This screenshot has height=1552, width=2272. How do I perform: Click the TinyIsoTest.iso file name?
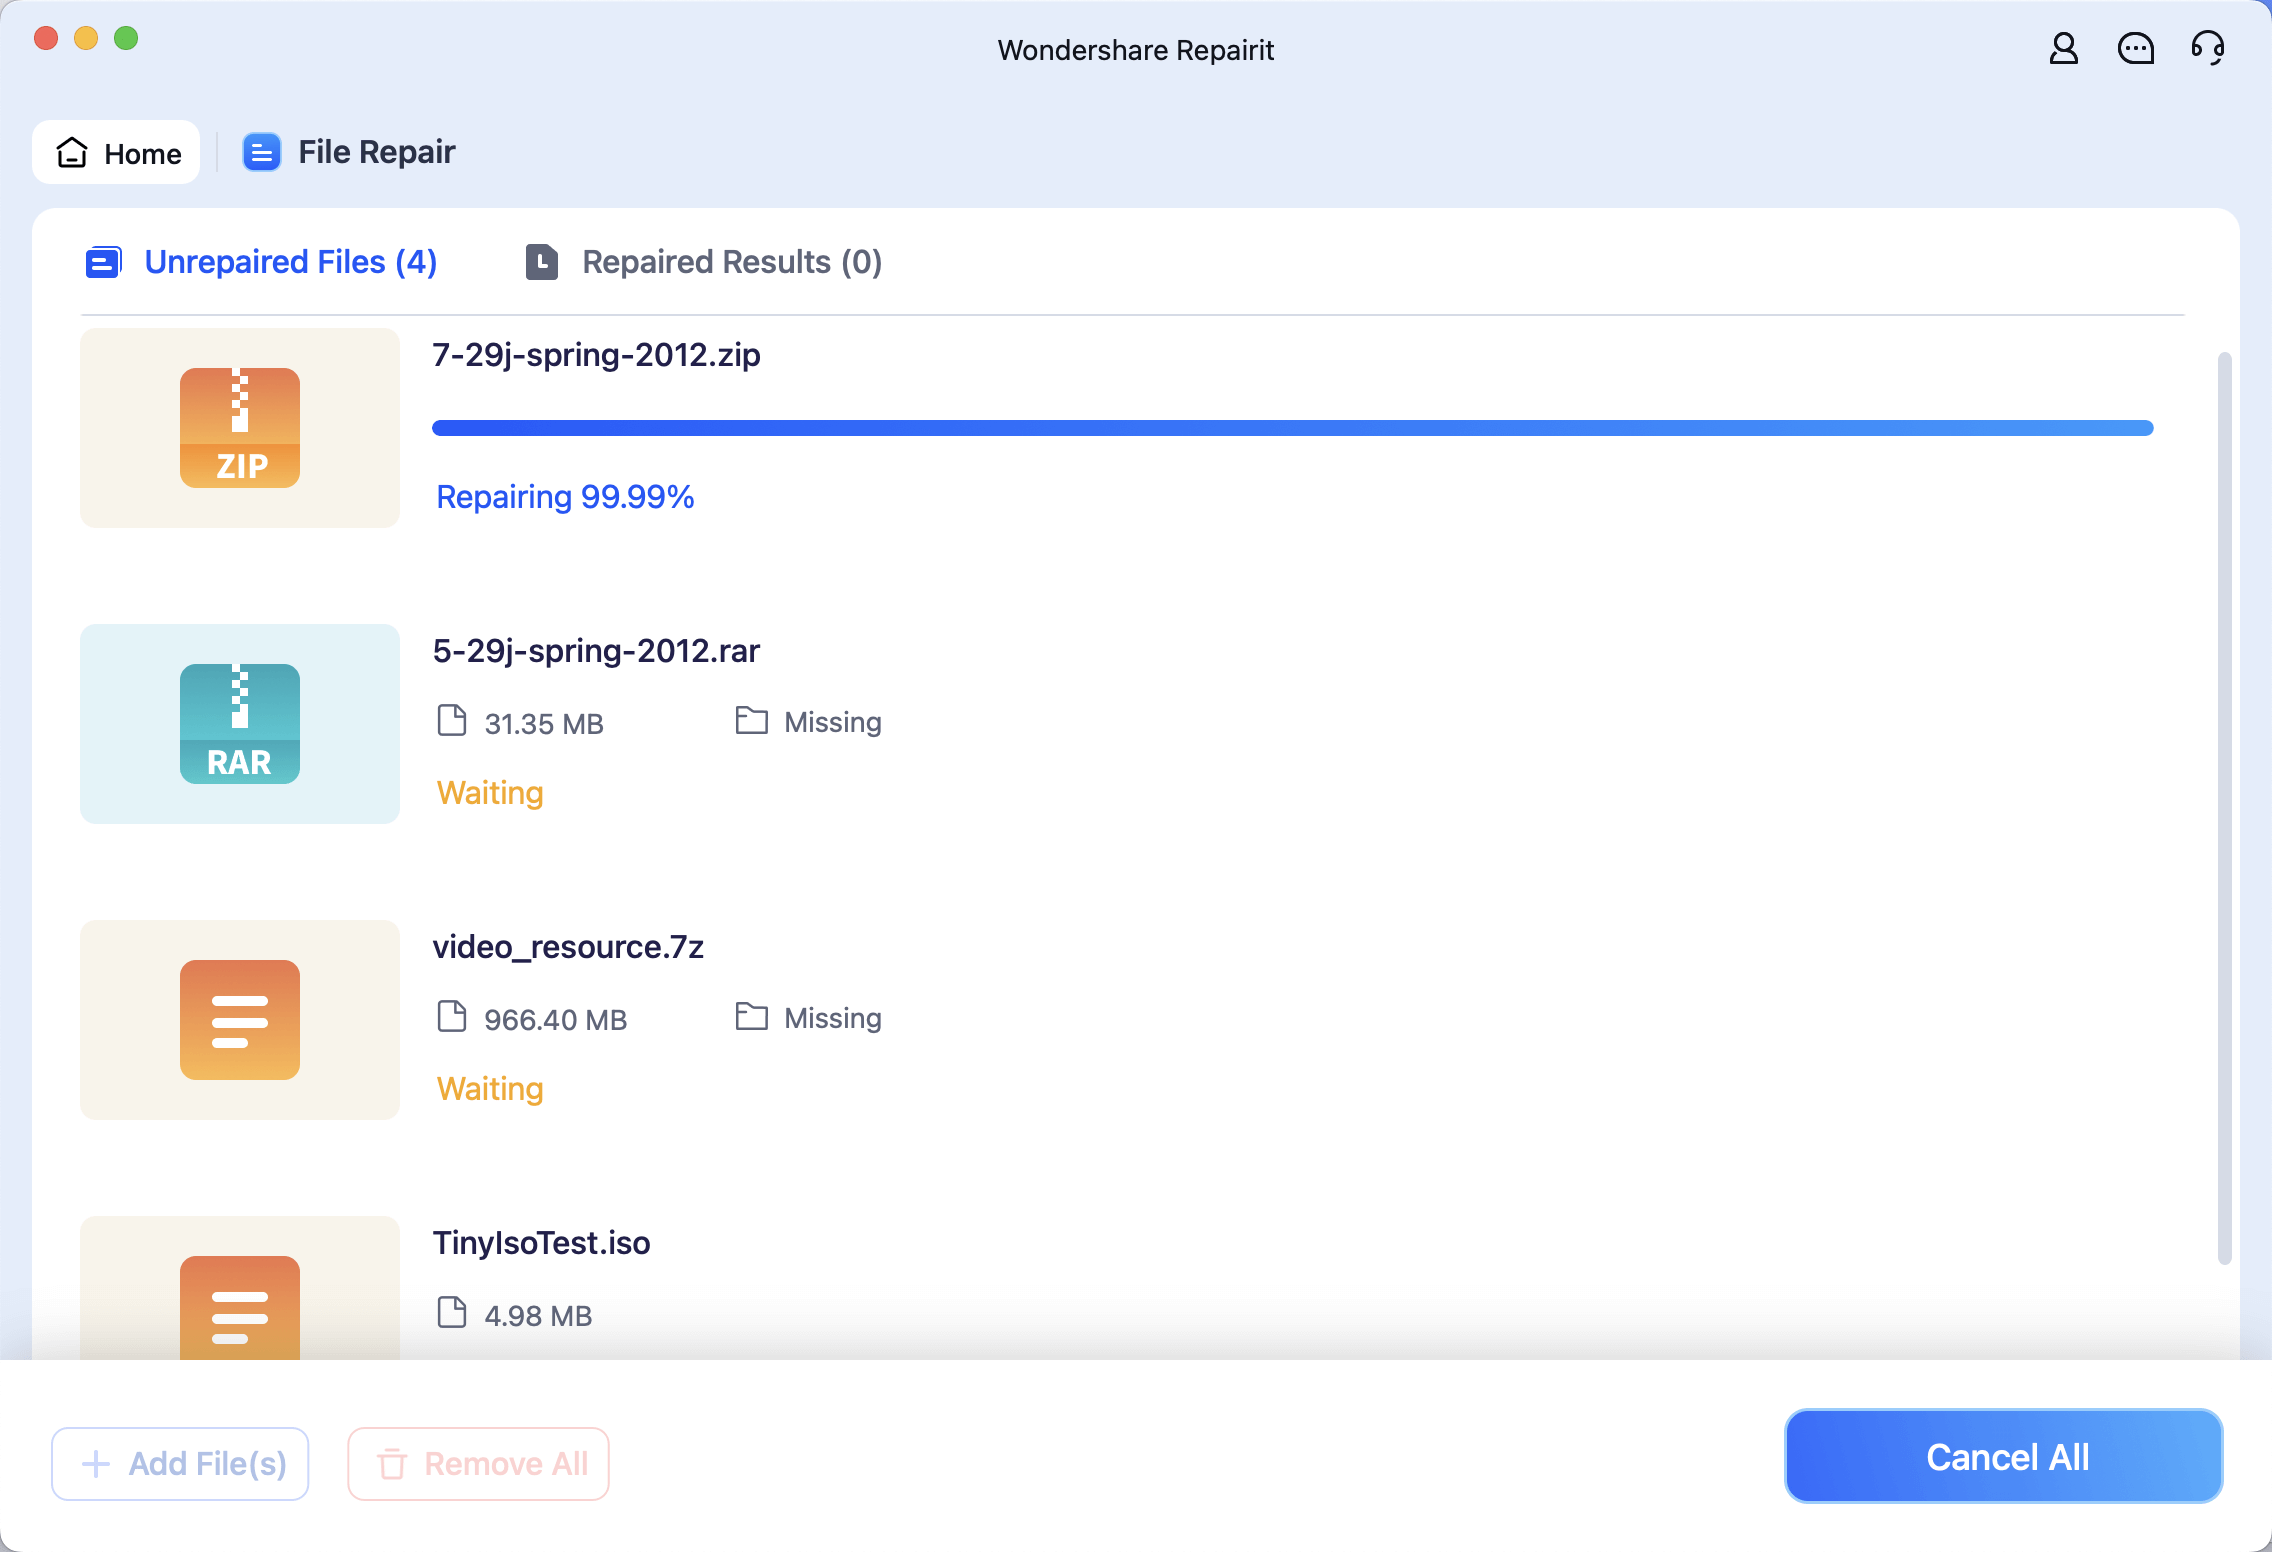click(541, 1243)
